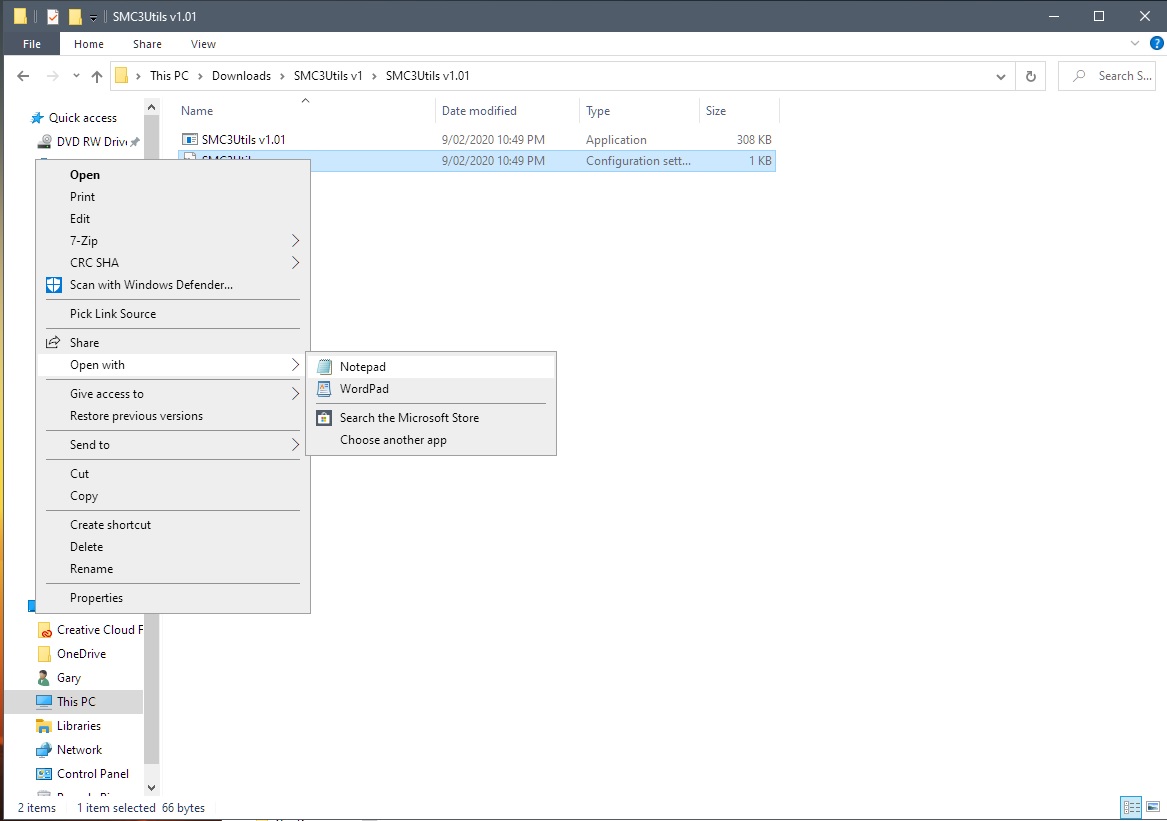The image size is (1167, 821).
Task: Click the Back navigation arrow
Action: 23,76
